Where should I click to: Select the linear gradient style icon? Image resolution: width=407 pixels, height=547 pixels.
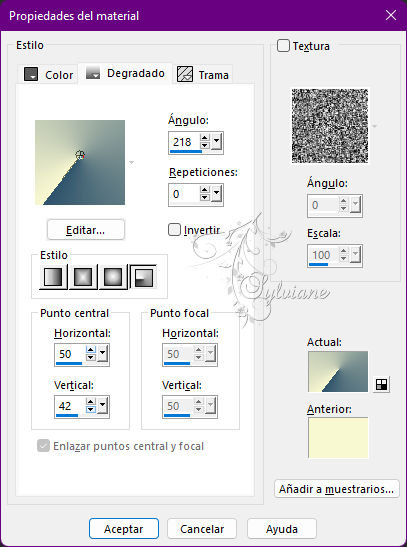coord(53,277)
